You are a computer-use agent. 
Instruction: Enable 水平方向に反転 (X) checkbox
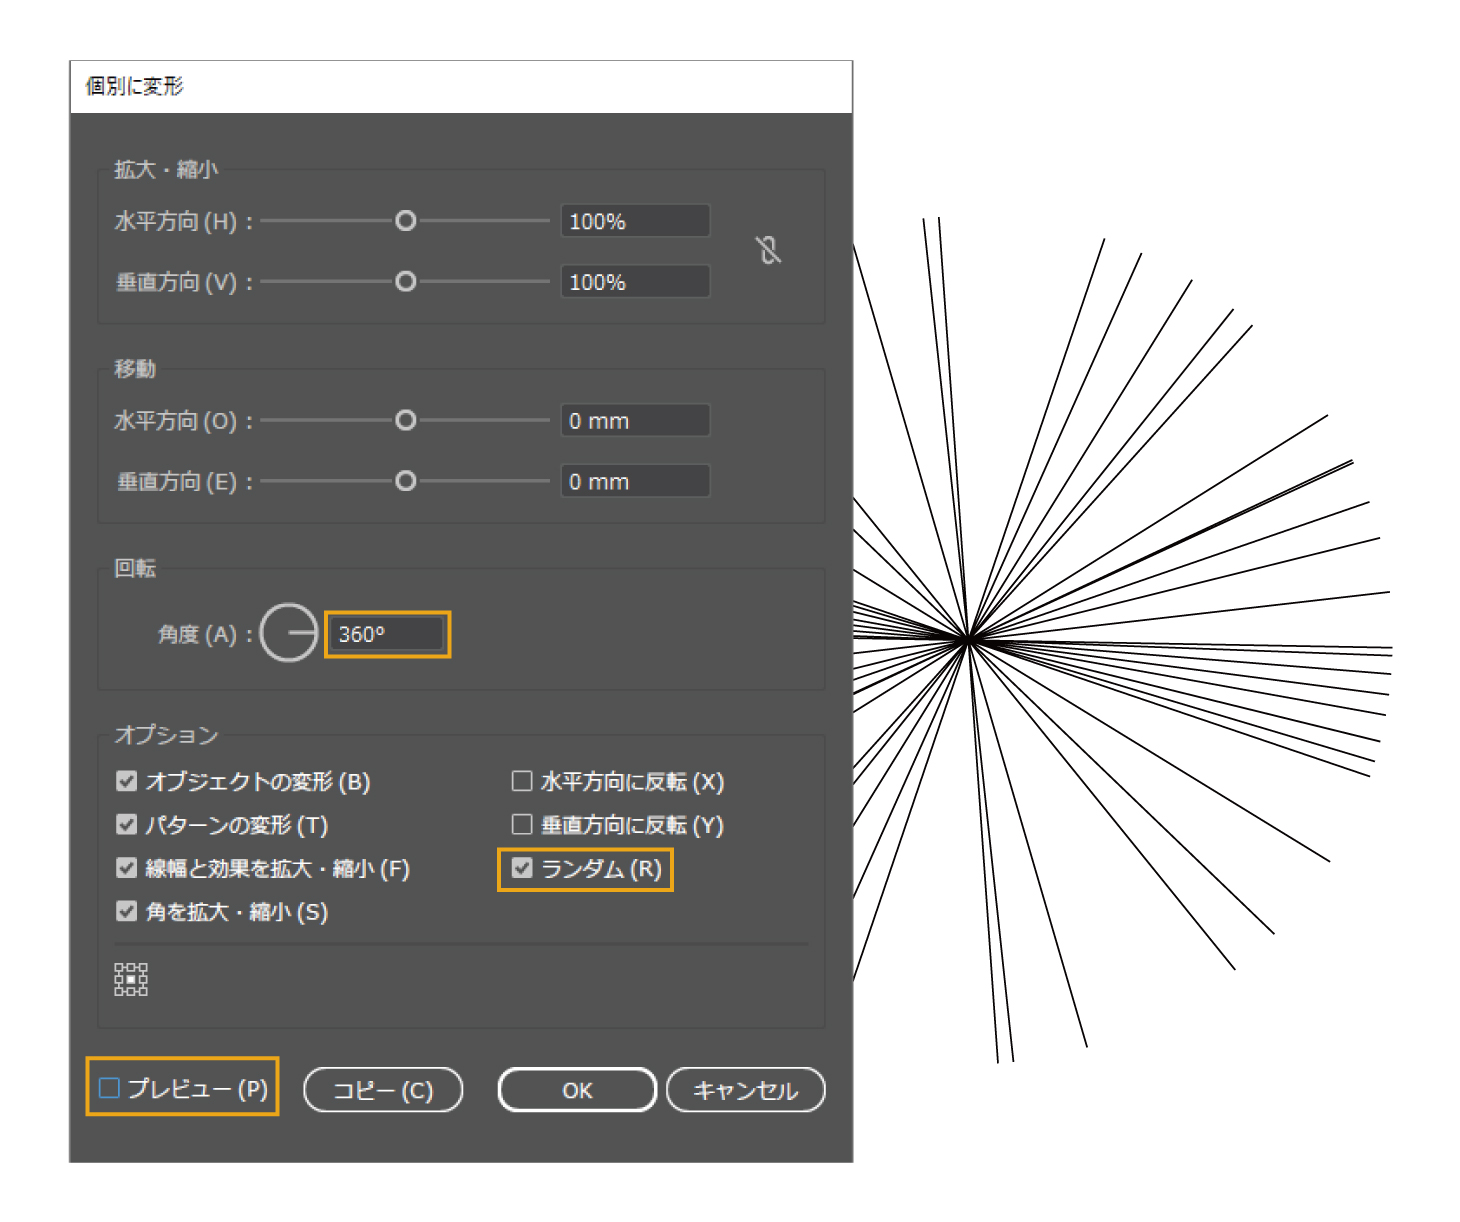[x=522, y=781]
